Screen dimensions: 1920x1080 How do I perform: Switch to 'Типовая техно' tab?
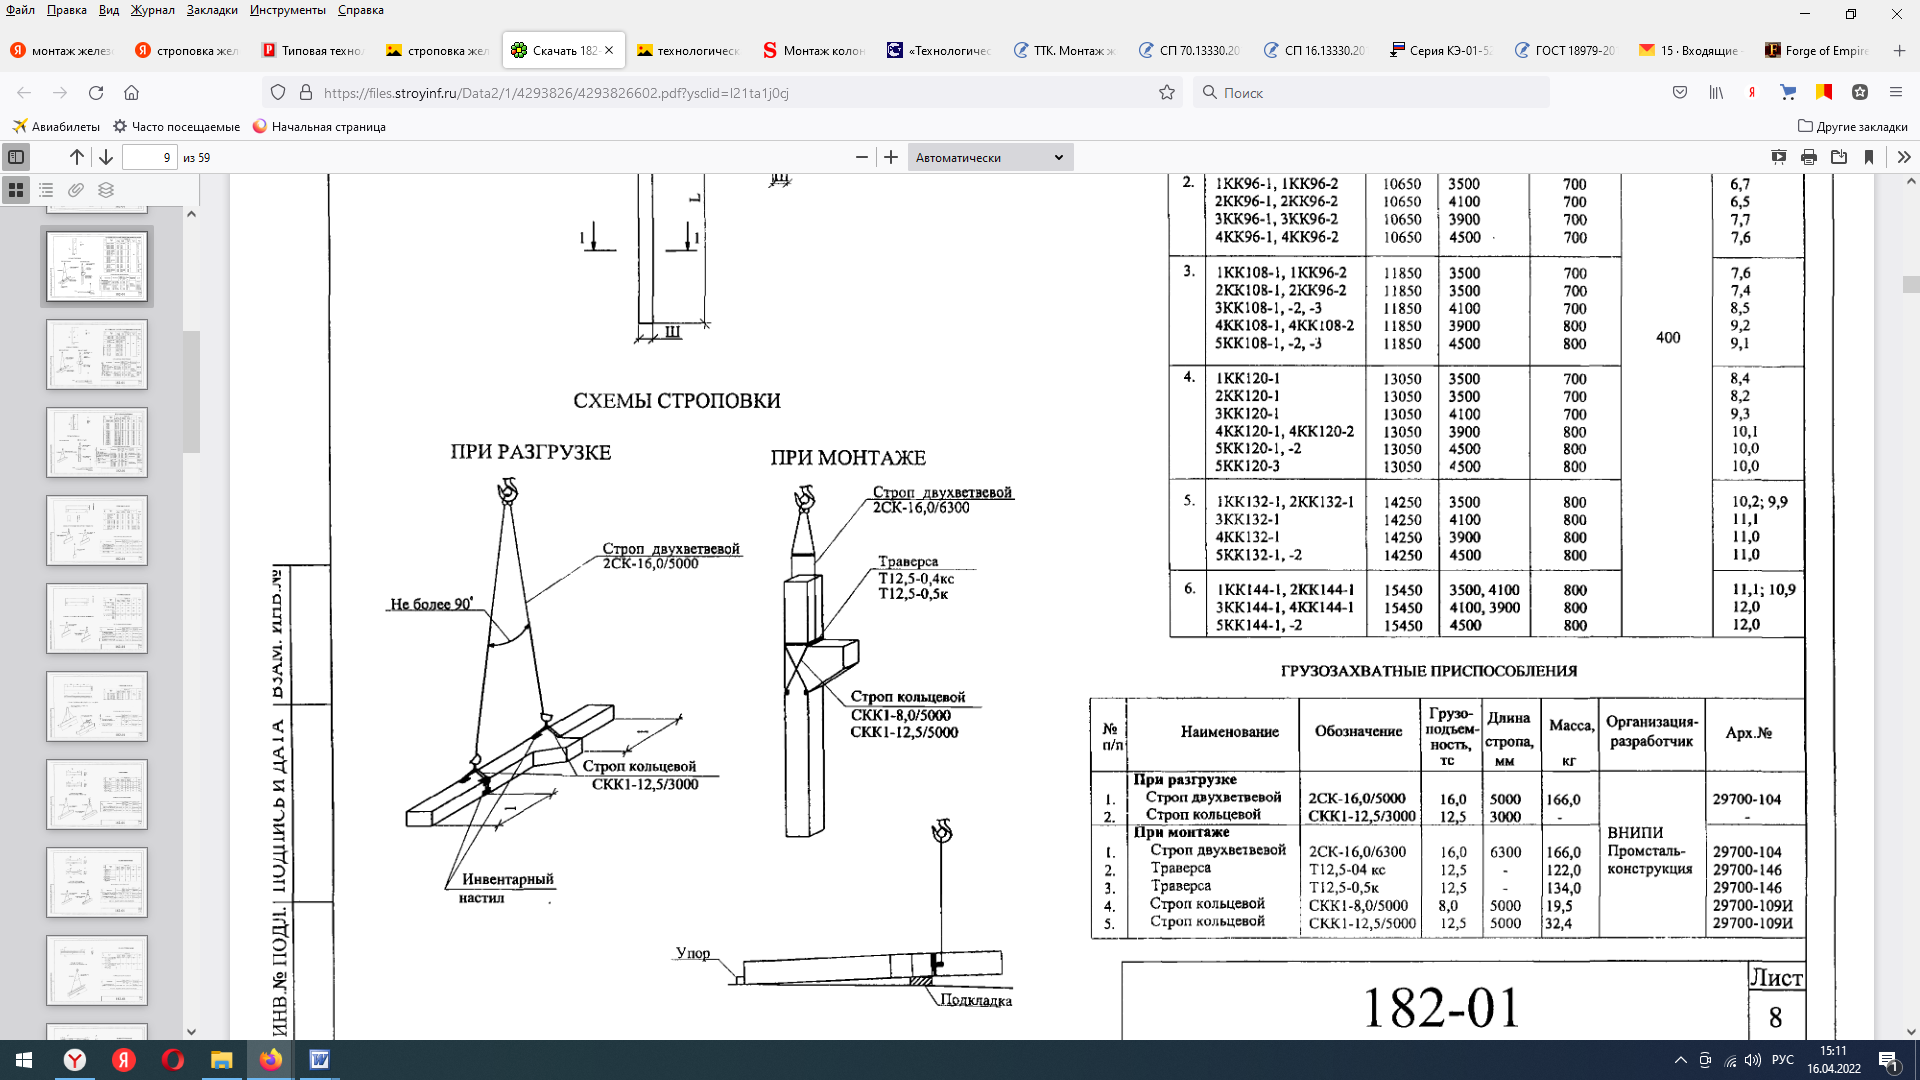pyautogui.click(x=312, y=50)
